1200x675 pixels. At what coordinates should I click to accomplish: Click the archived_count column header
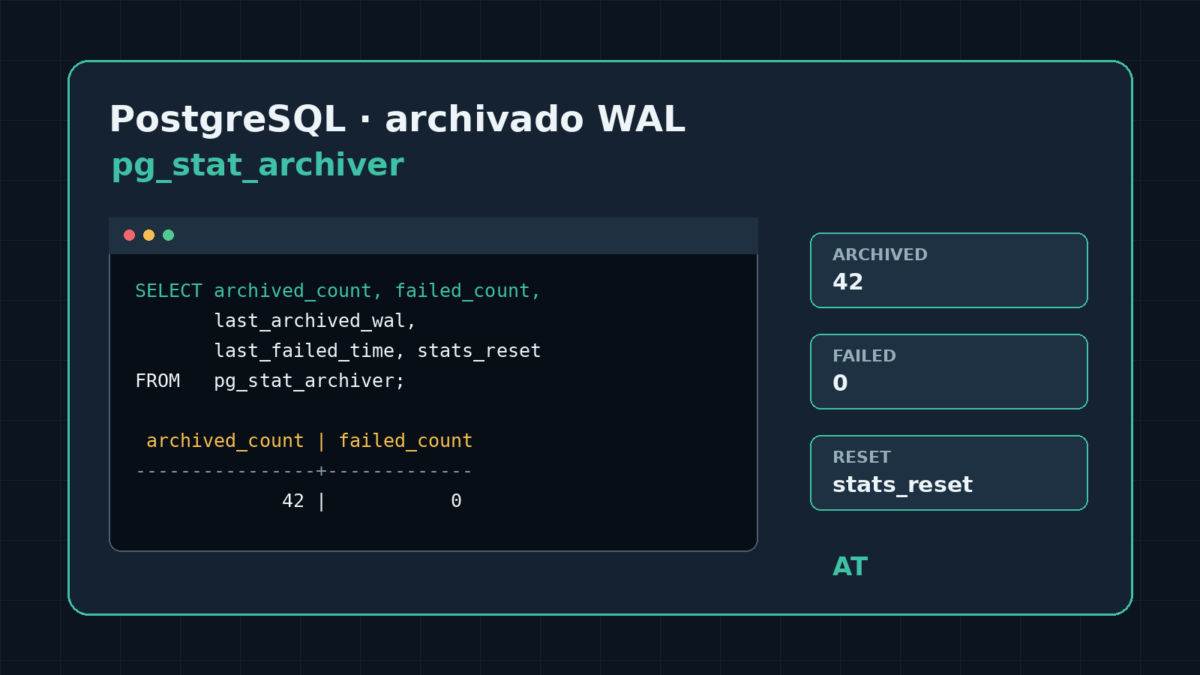pos(225,441)
